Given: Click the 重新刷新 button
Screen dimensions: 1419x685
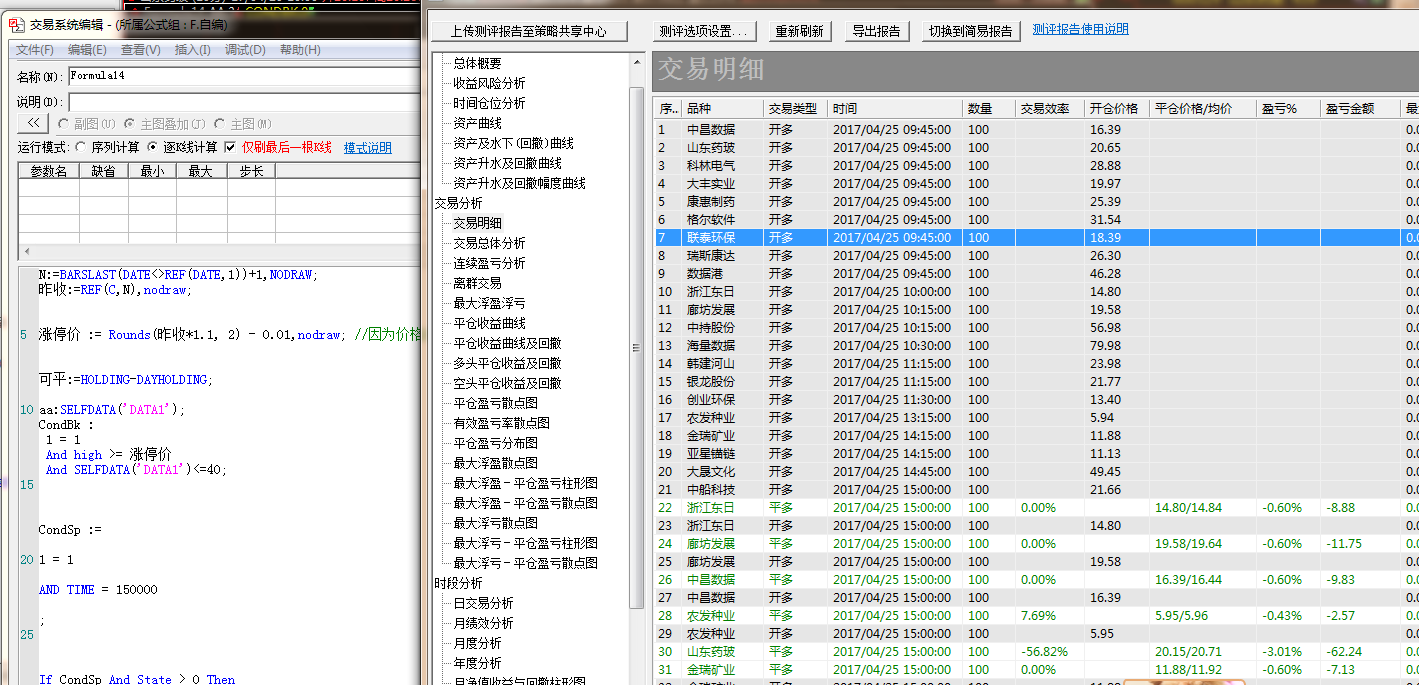Looking at the screenshot, I should (x=800, y=31).
